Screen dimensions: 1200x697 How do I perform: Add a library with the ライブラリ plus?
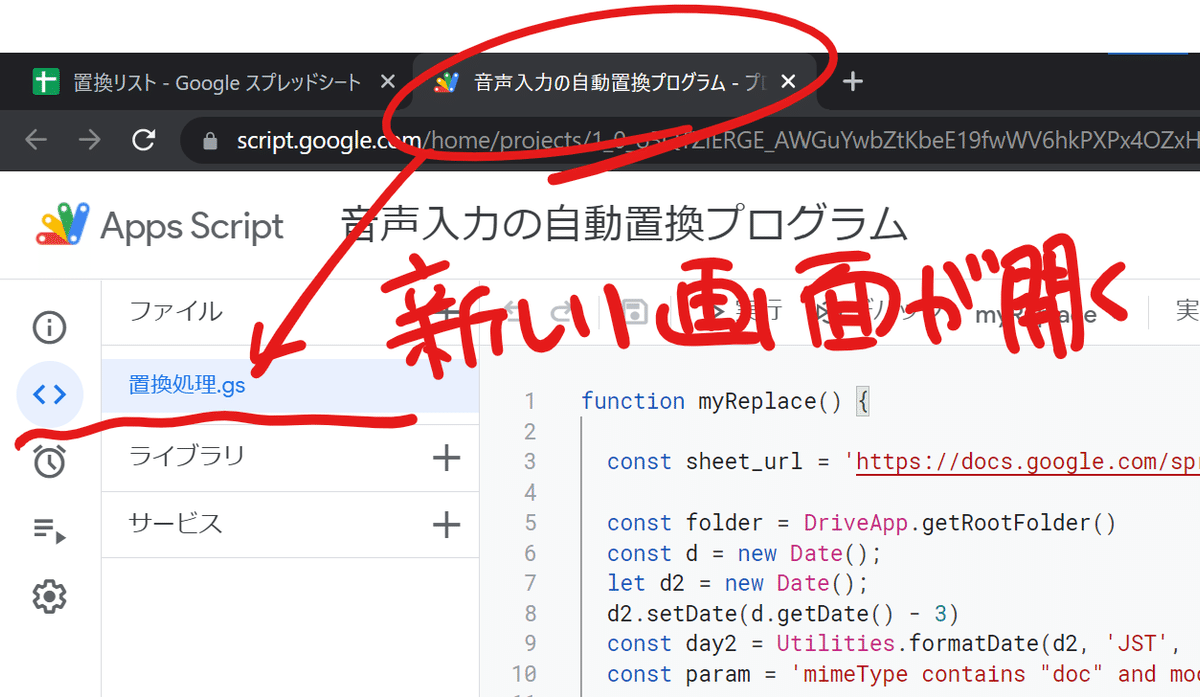tap(446, 458)
